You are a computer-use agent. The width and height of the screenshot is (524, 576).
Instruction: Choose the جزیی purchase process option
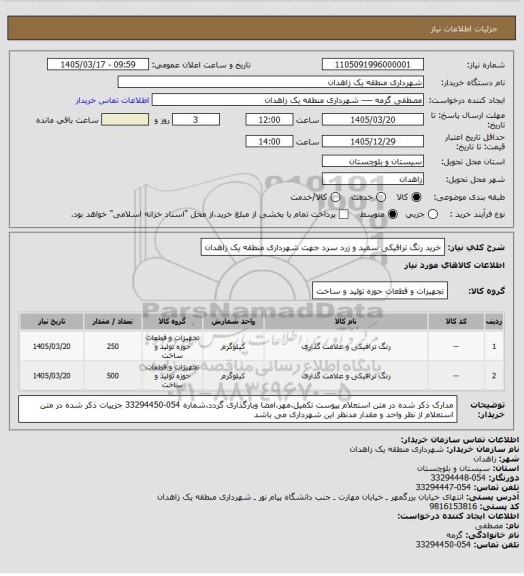coord(433,214)
